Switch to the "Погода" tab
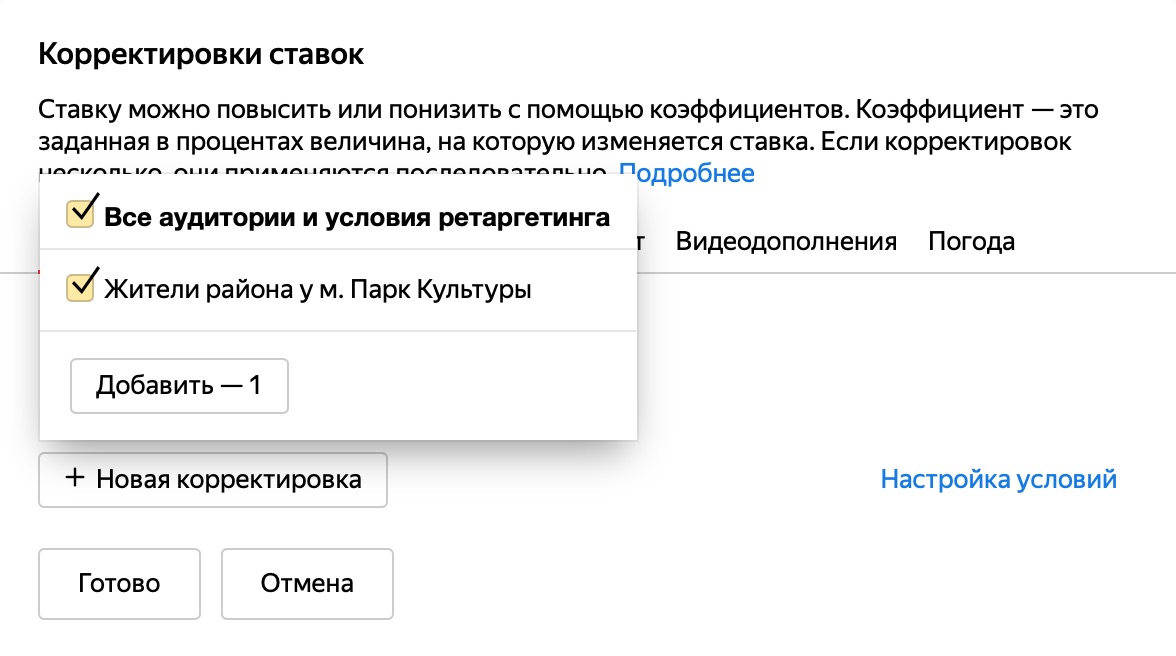The width and height of the screenshot is (1176, 656). click(x=971, y=241)
